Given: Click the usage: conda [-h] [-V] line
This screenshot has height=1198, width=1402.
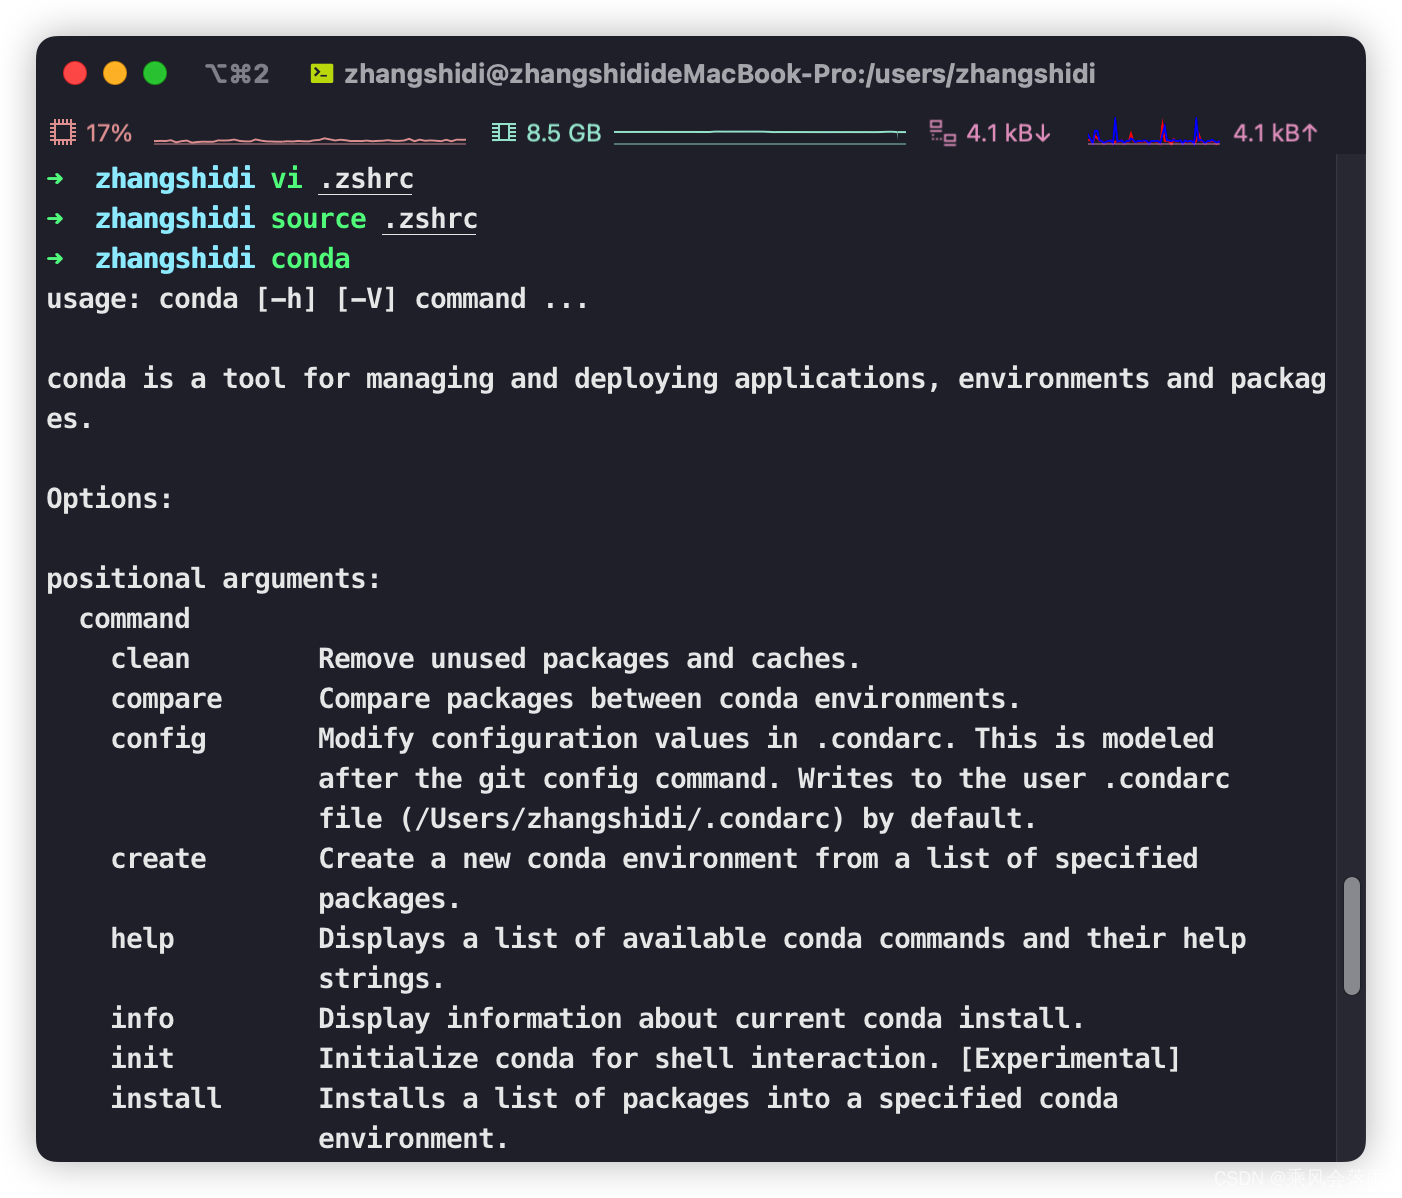Looking at the screenshot, I should [x=318, y=299].
